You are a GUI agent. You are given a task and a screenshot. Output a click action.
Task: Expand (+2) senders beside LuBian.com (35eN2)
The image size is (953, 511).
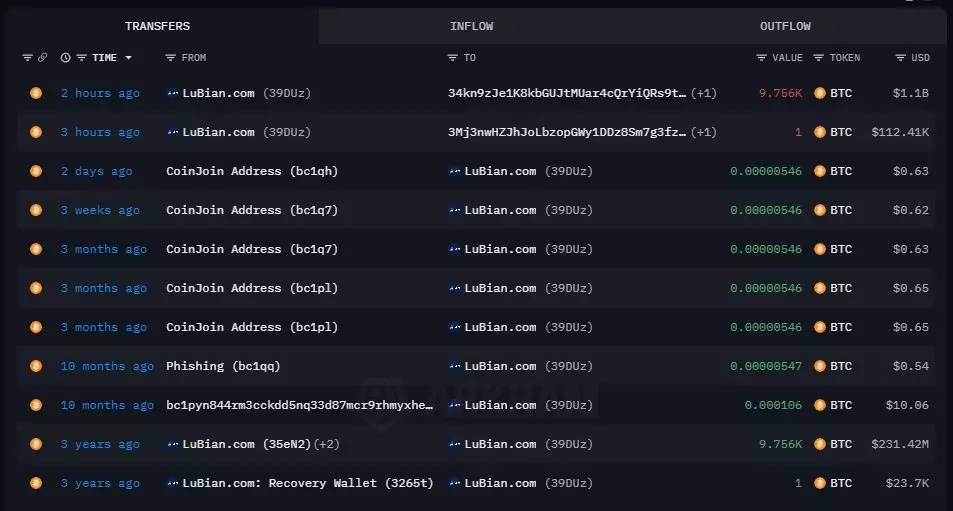327,444
